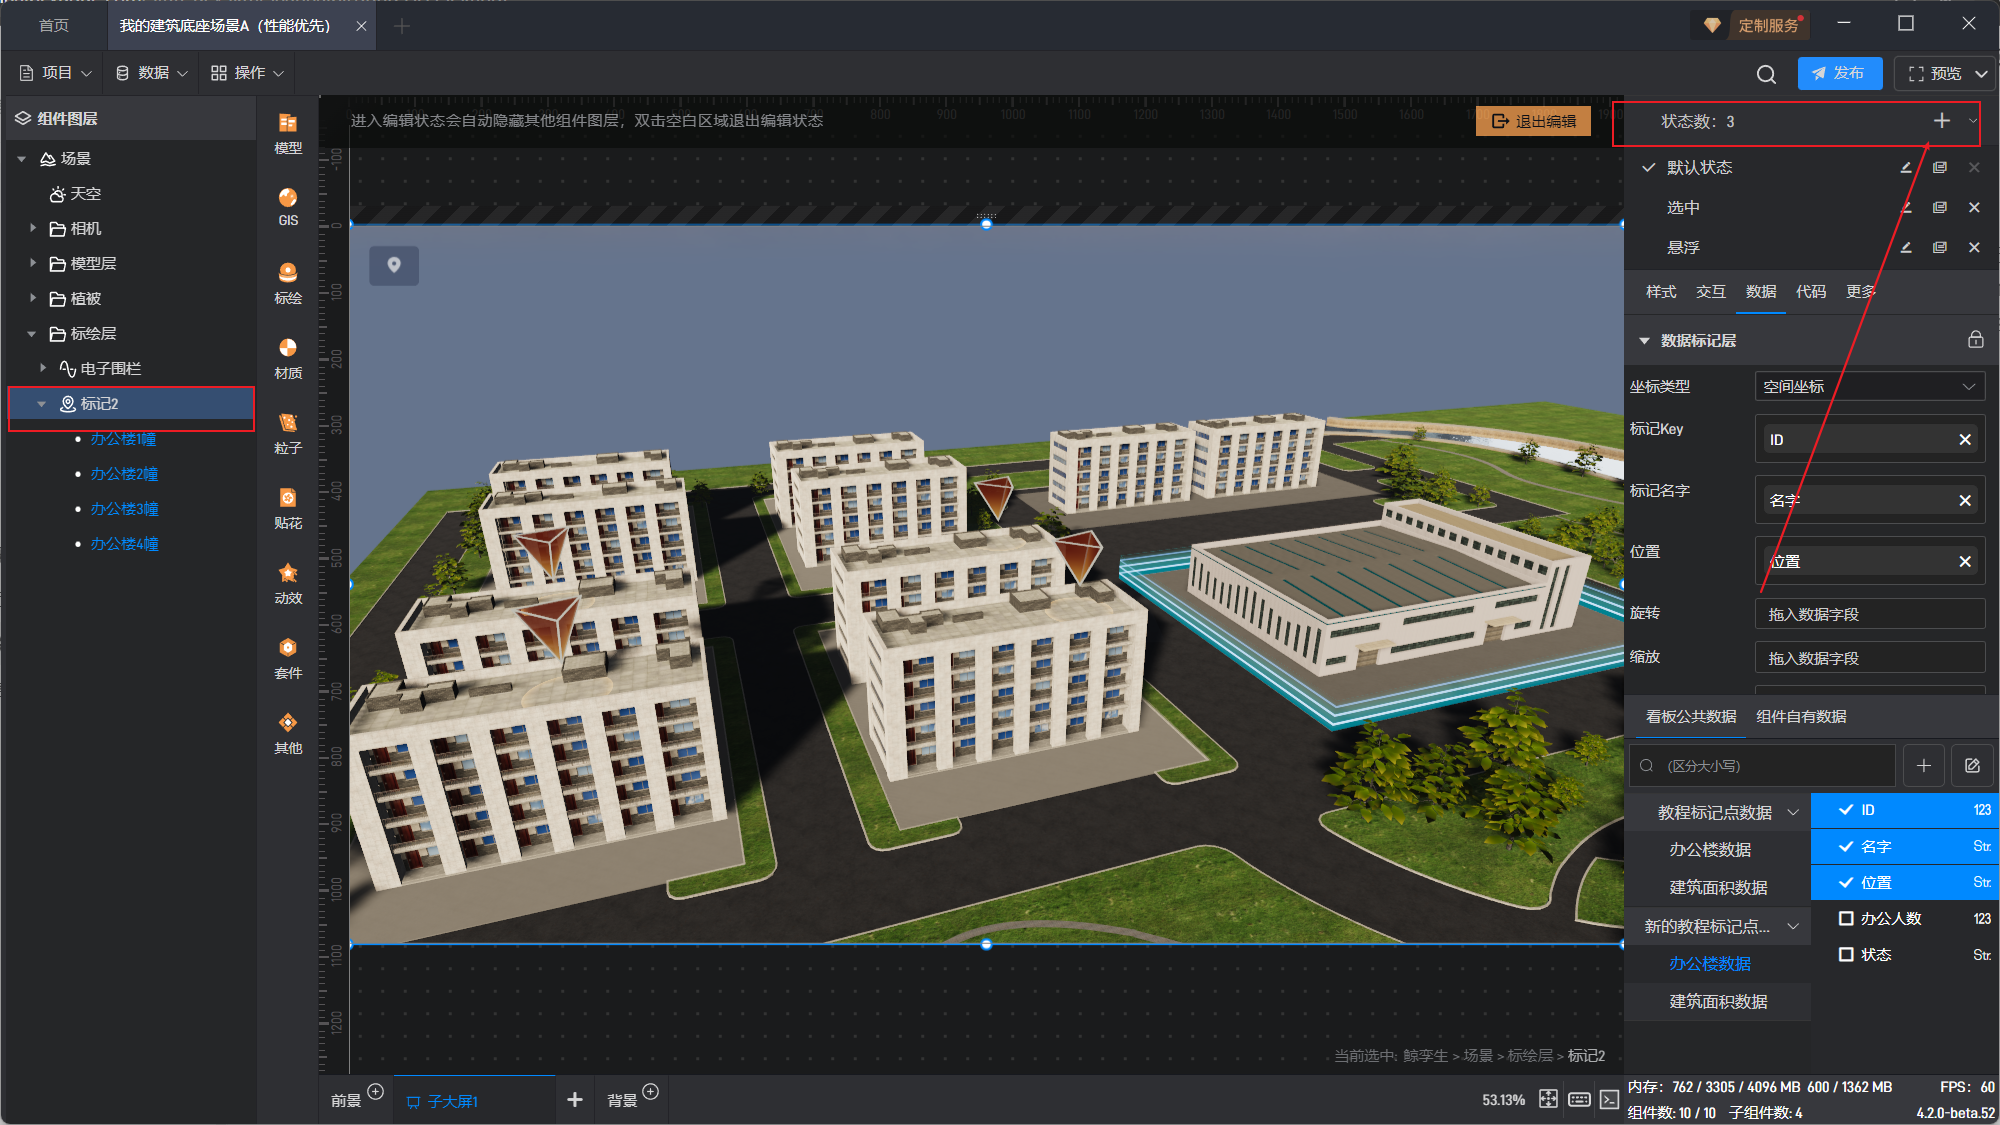Screen dimensions: 2000x1125
Task: Expand the 模型层 tree folder
Action: pos(33,263)
